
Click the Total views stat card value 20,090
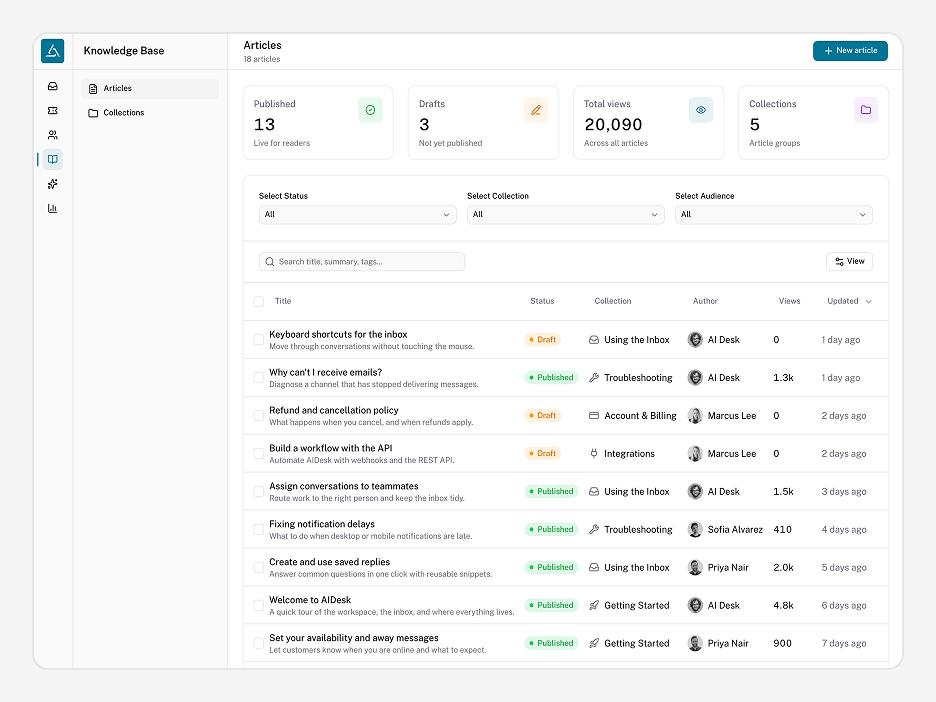(x=613, y=125)
